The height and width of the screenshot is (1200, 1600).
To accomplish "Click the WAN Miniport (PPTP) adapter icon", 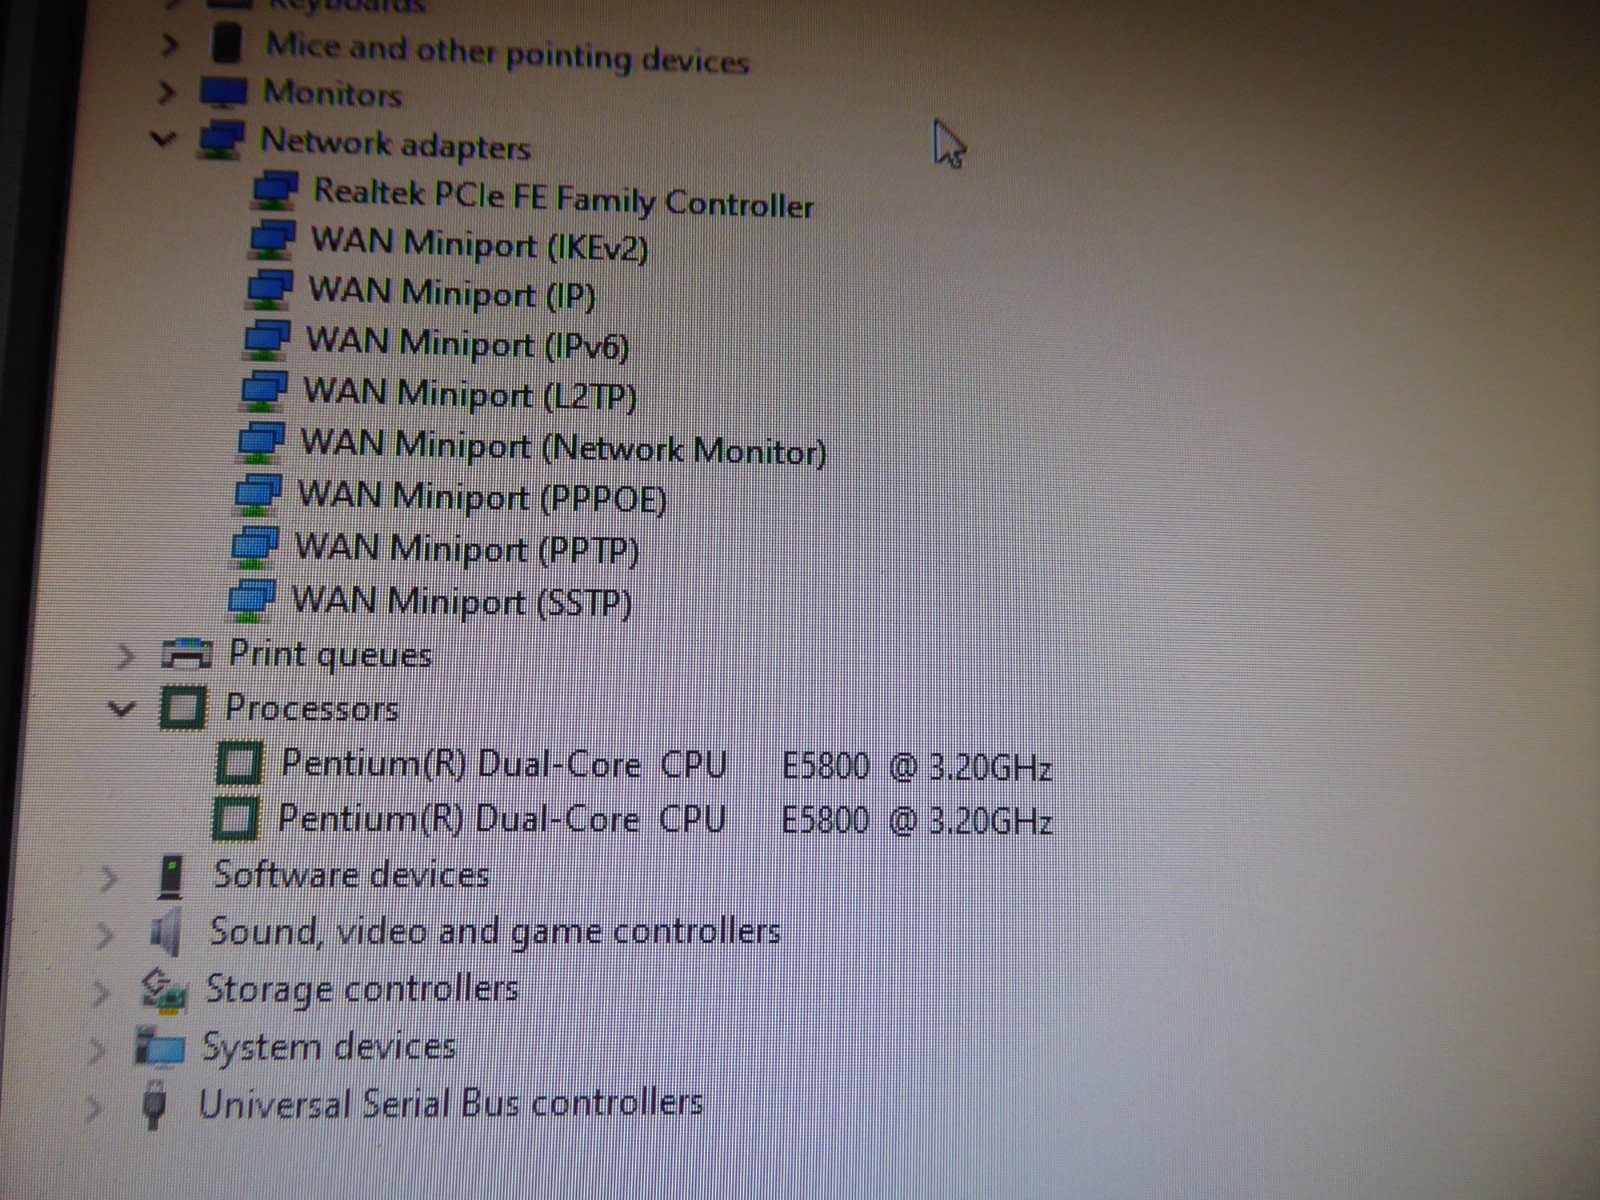I will click(x=254, y=546).
